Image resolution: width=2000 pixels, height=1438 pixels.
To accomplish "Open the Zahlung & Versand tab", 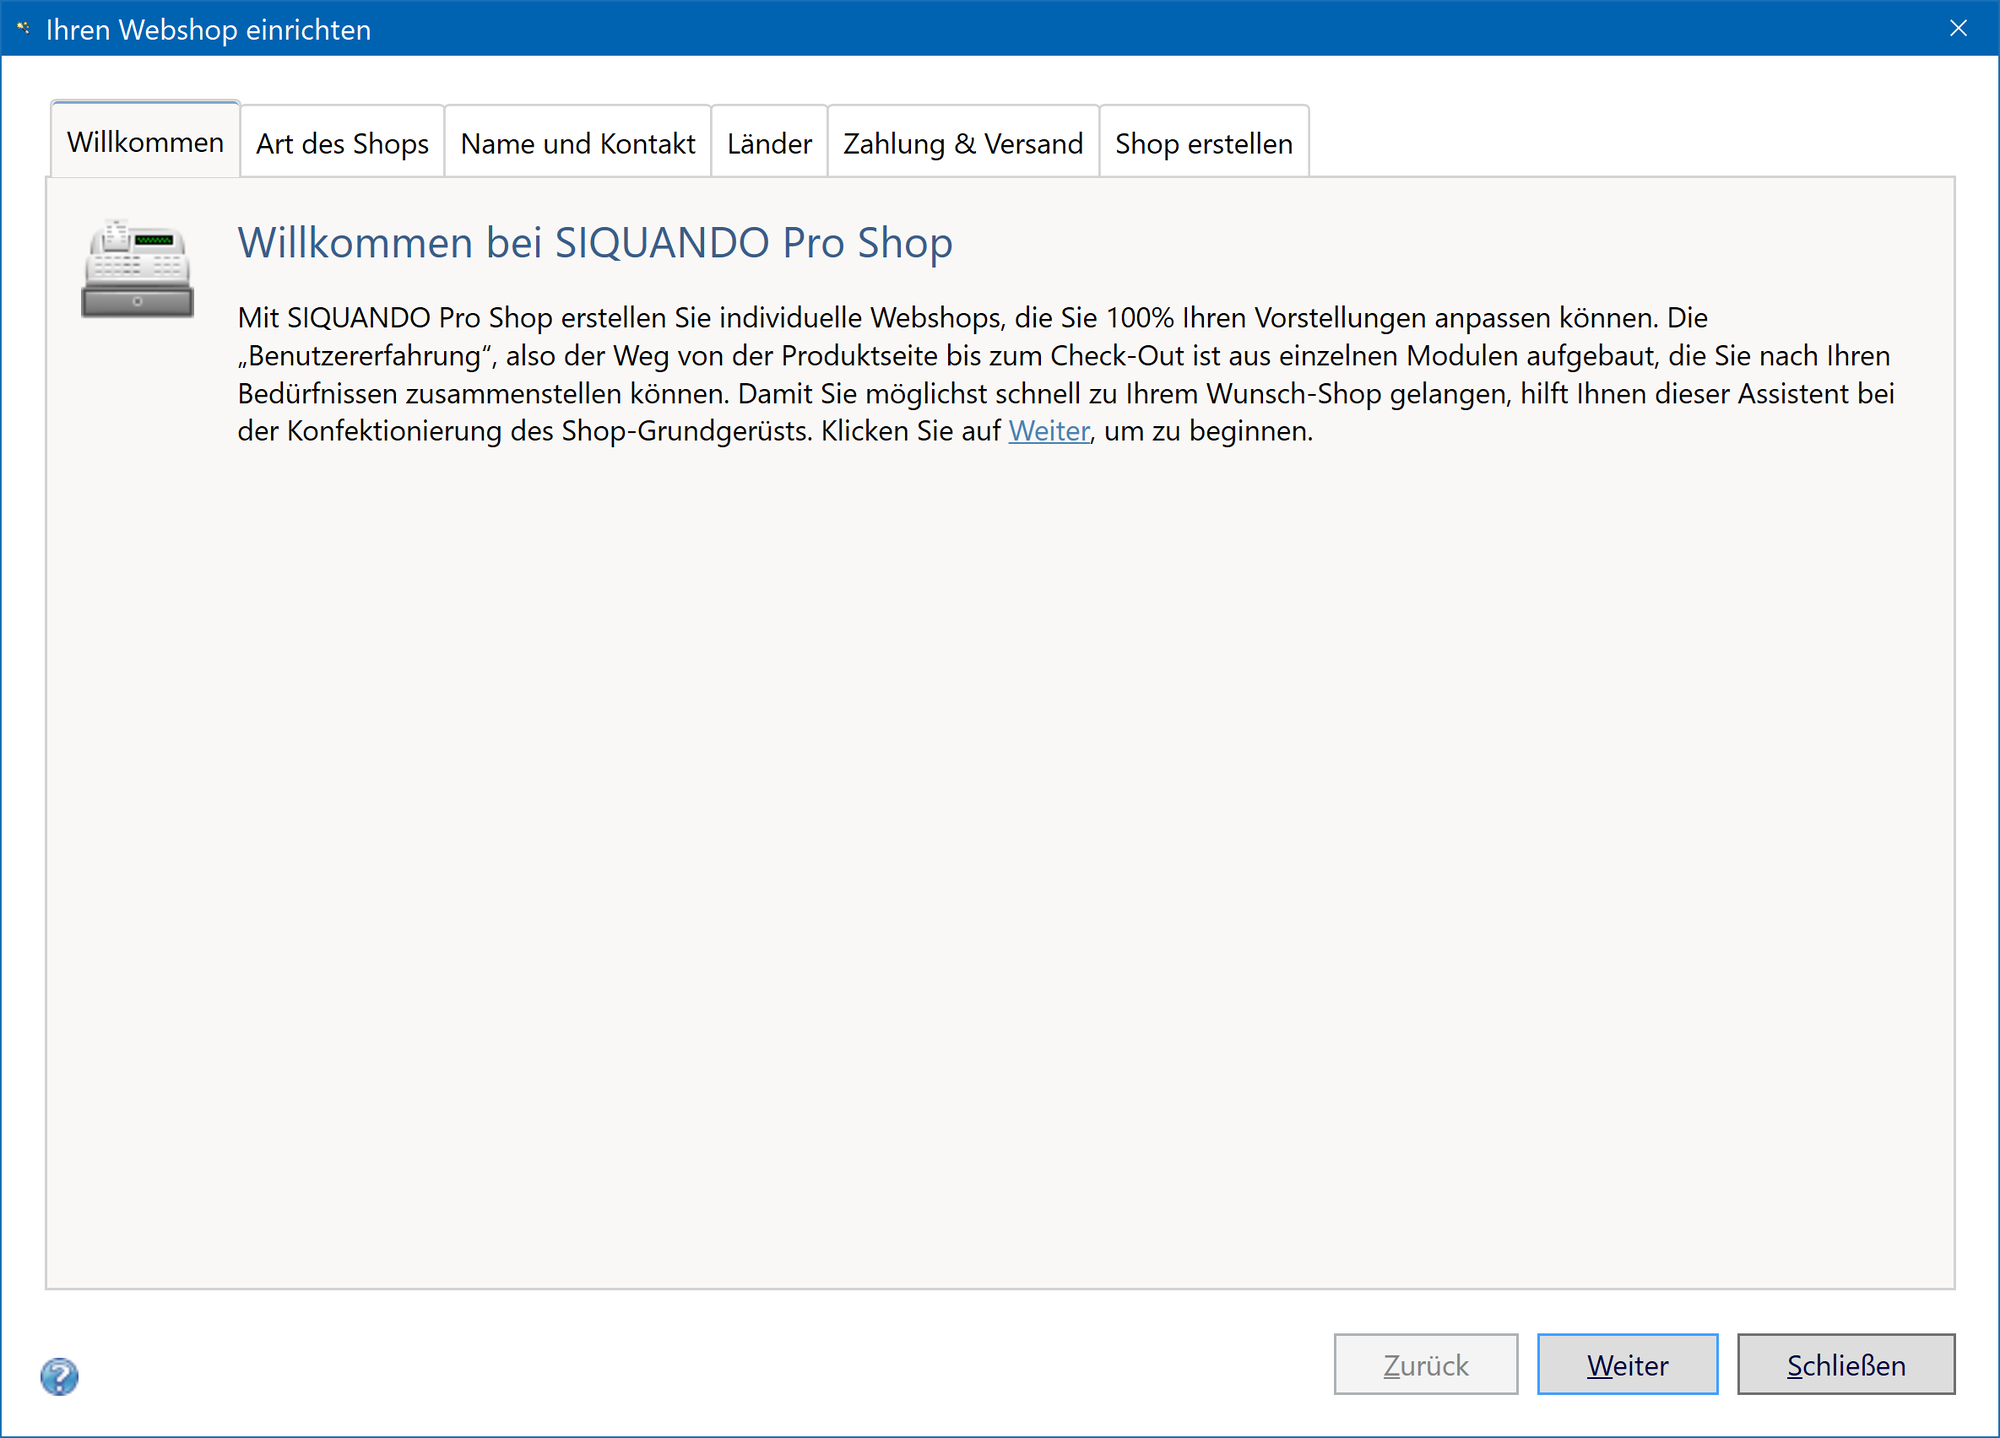I will coord(963,143).
